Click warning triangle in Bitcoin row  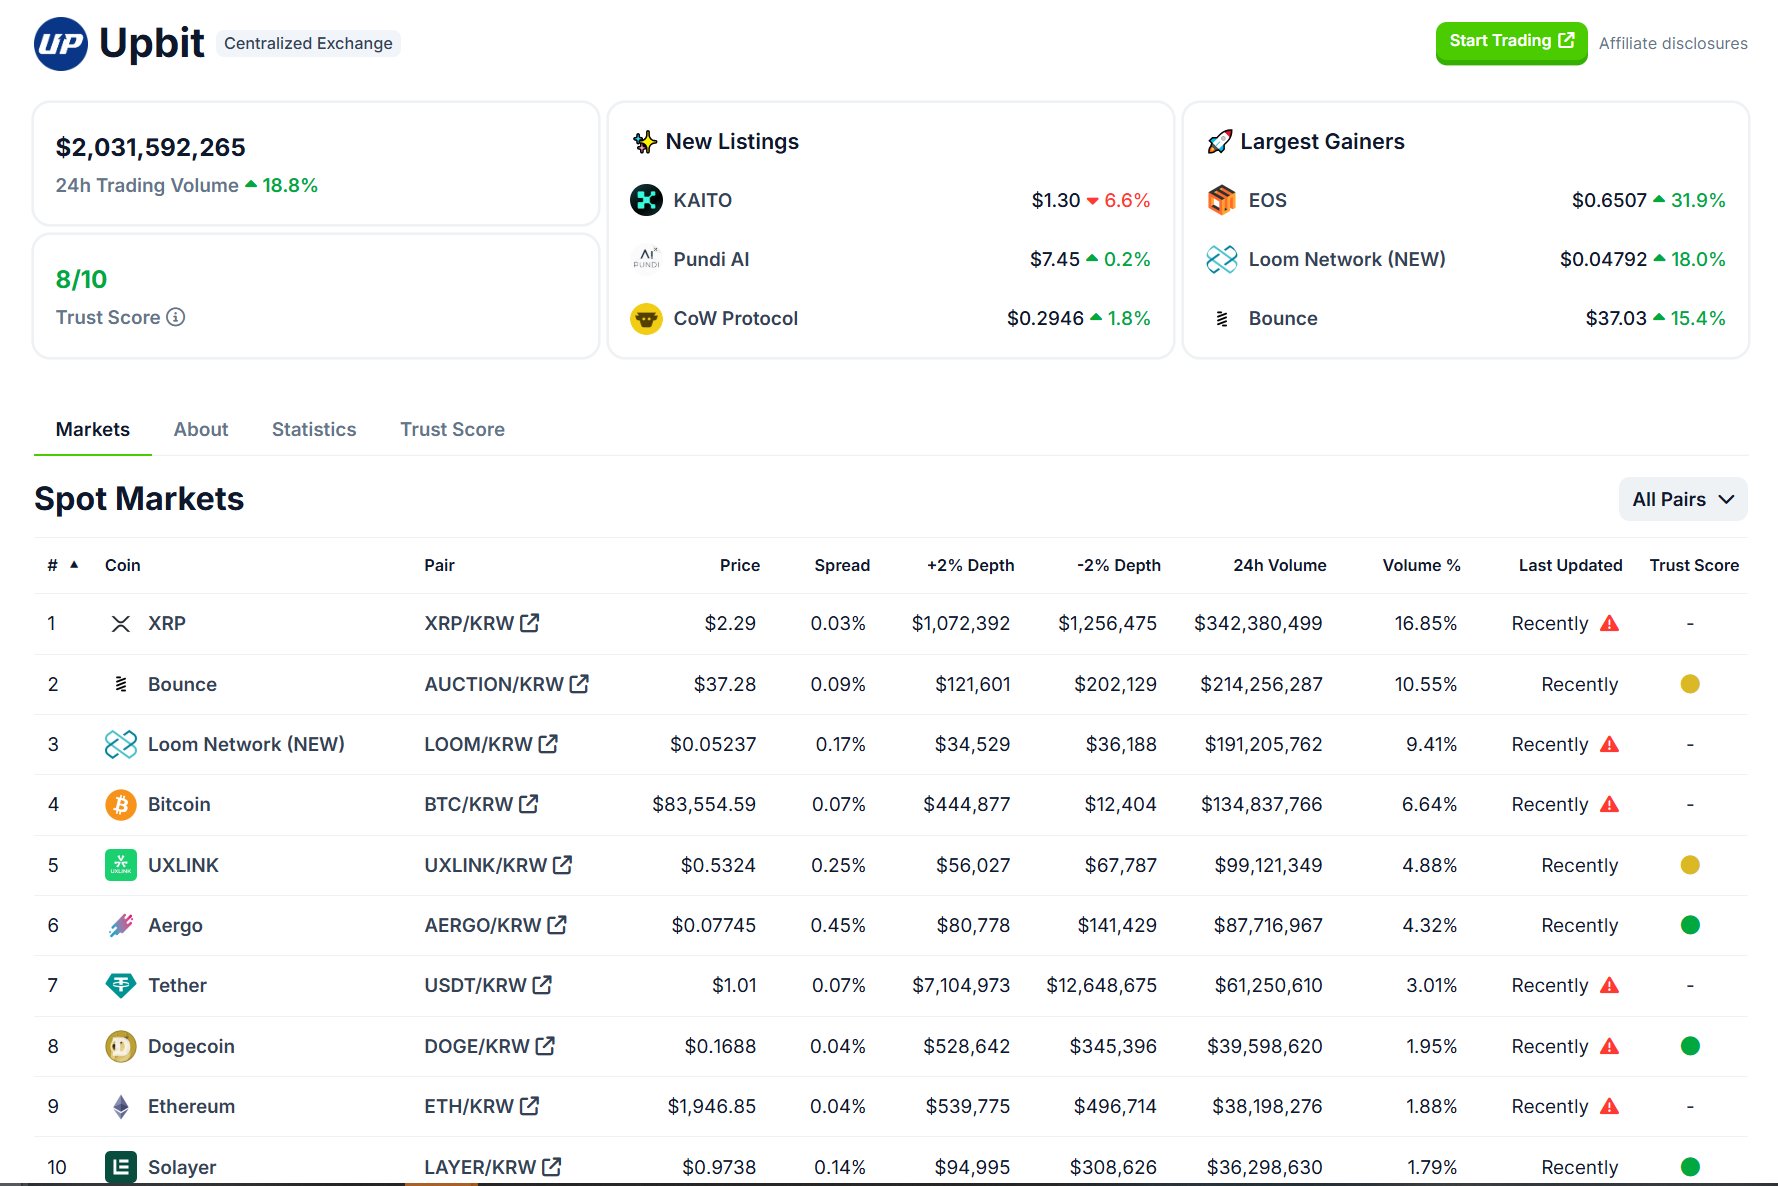click(x=1609, y=804)
